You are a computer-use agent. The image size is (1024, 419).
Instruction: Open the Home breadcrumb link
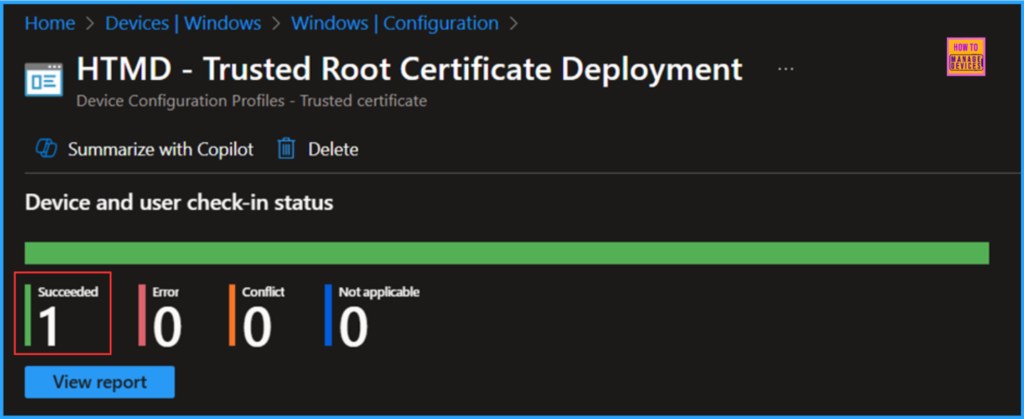48,23
